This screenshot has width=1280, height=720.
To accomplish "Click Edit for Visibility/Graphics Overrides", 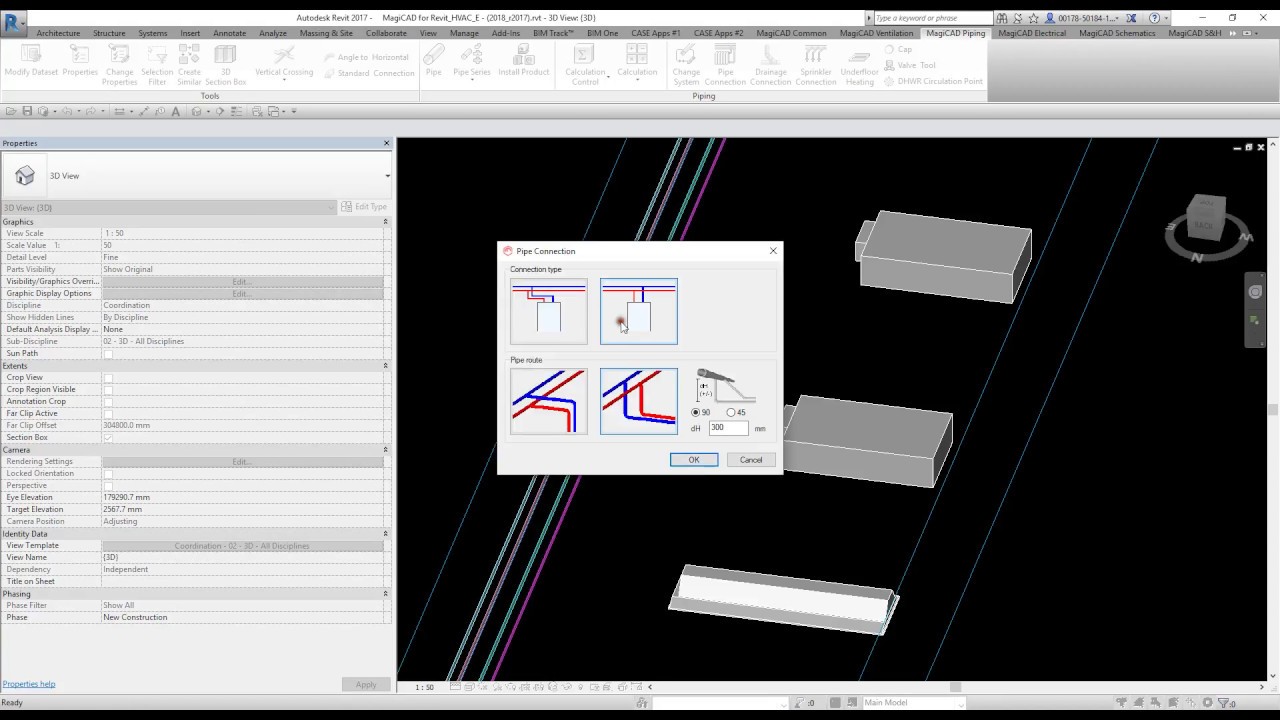I will click(x=241, y=282).
